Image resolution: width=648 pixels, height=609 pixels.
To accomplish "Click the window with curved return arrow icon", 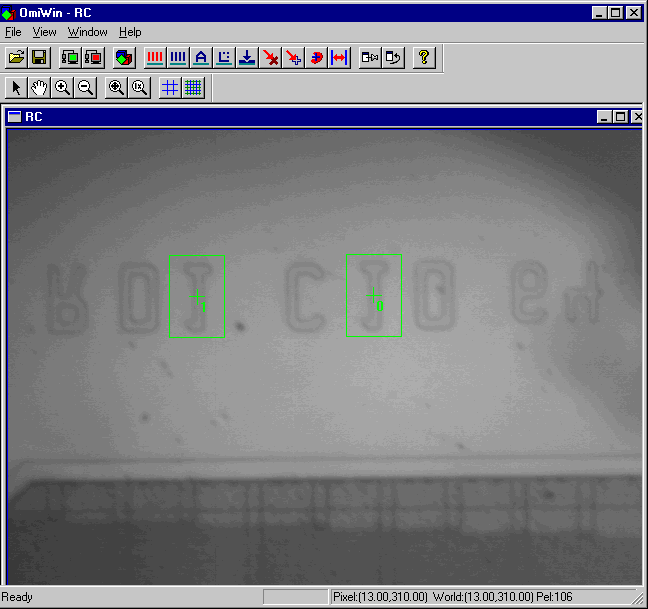I will point(393,57).
